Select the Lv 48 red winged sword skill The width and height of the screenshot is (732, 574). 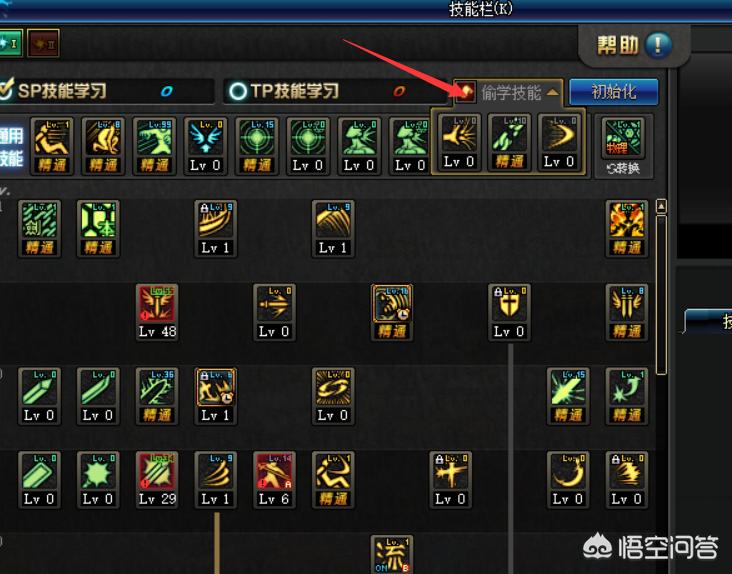pos(157,312)
